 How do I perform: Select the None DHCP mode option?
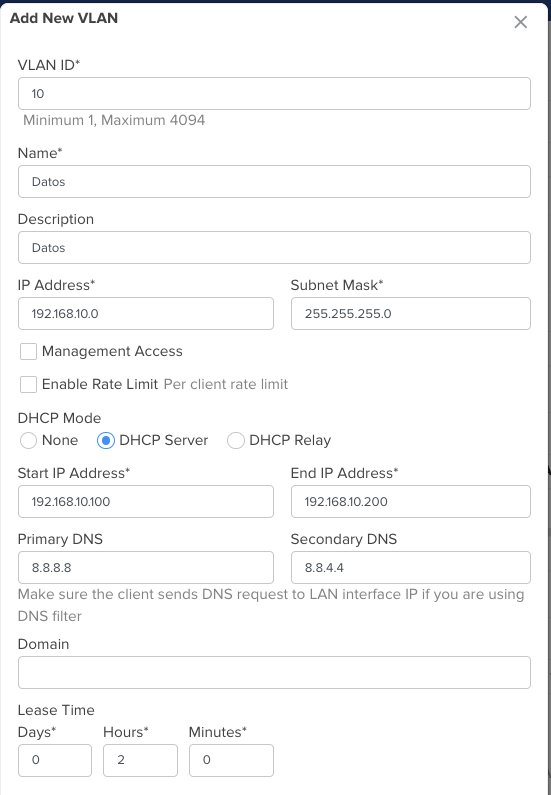tap(28, 440)
